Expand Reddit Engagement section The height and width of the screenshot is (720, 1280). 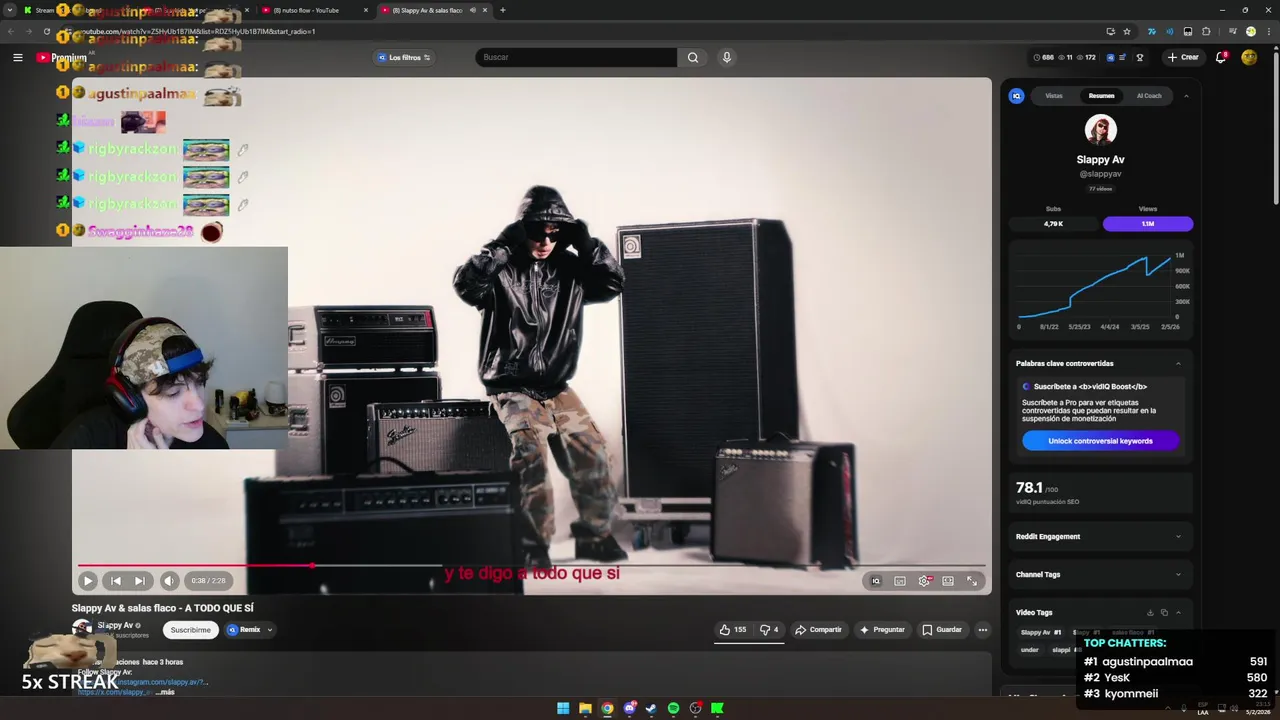(x=1100, y=537)
